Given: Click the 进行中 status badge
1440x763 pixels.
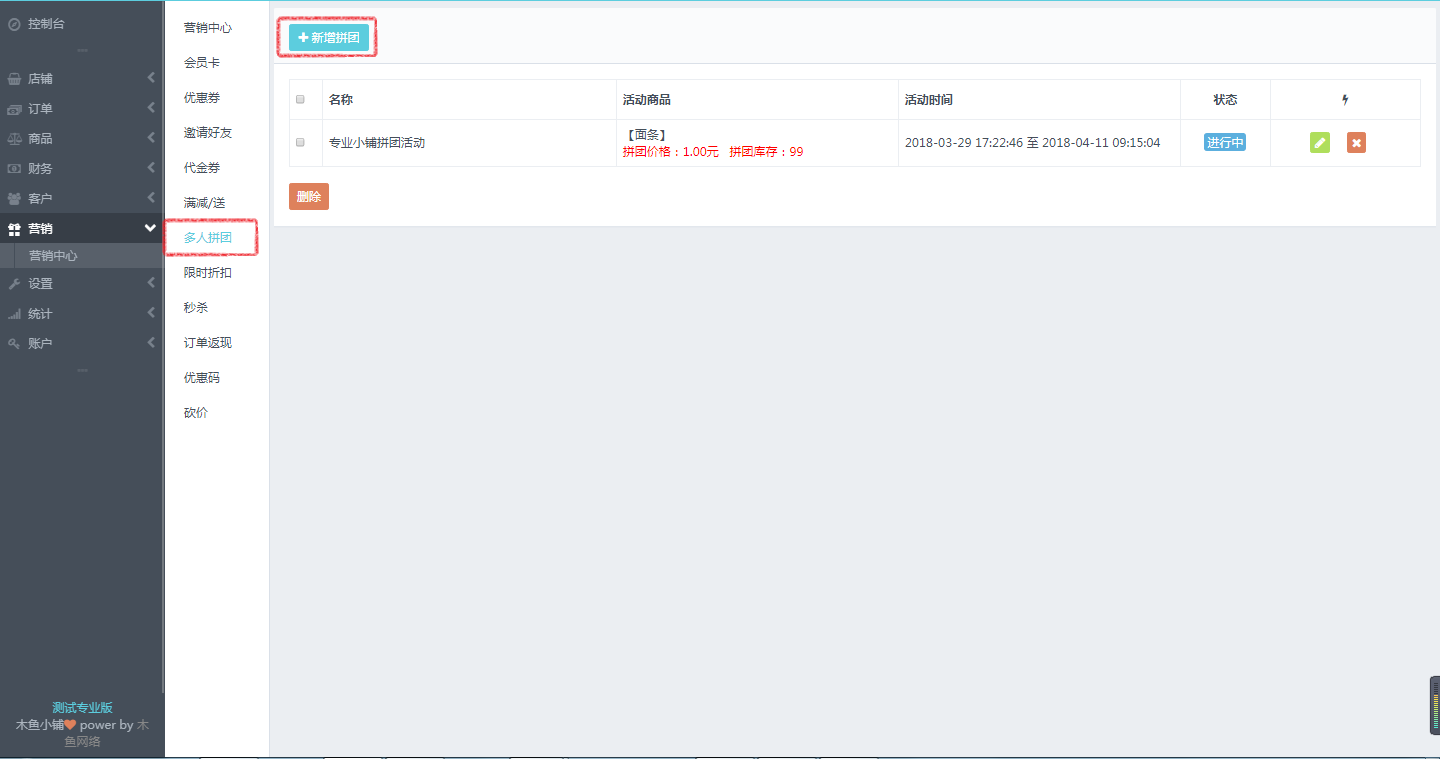Looking at the screenshot, I should [x=1224, y=143].
